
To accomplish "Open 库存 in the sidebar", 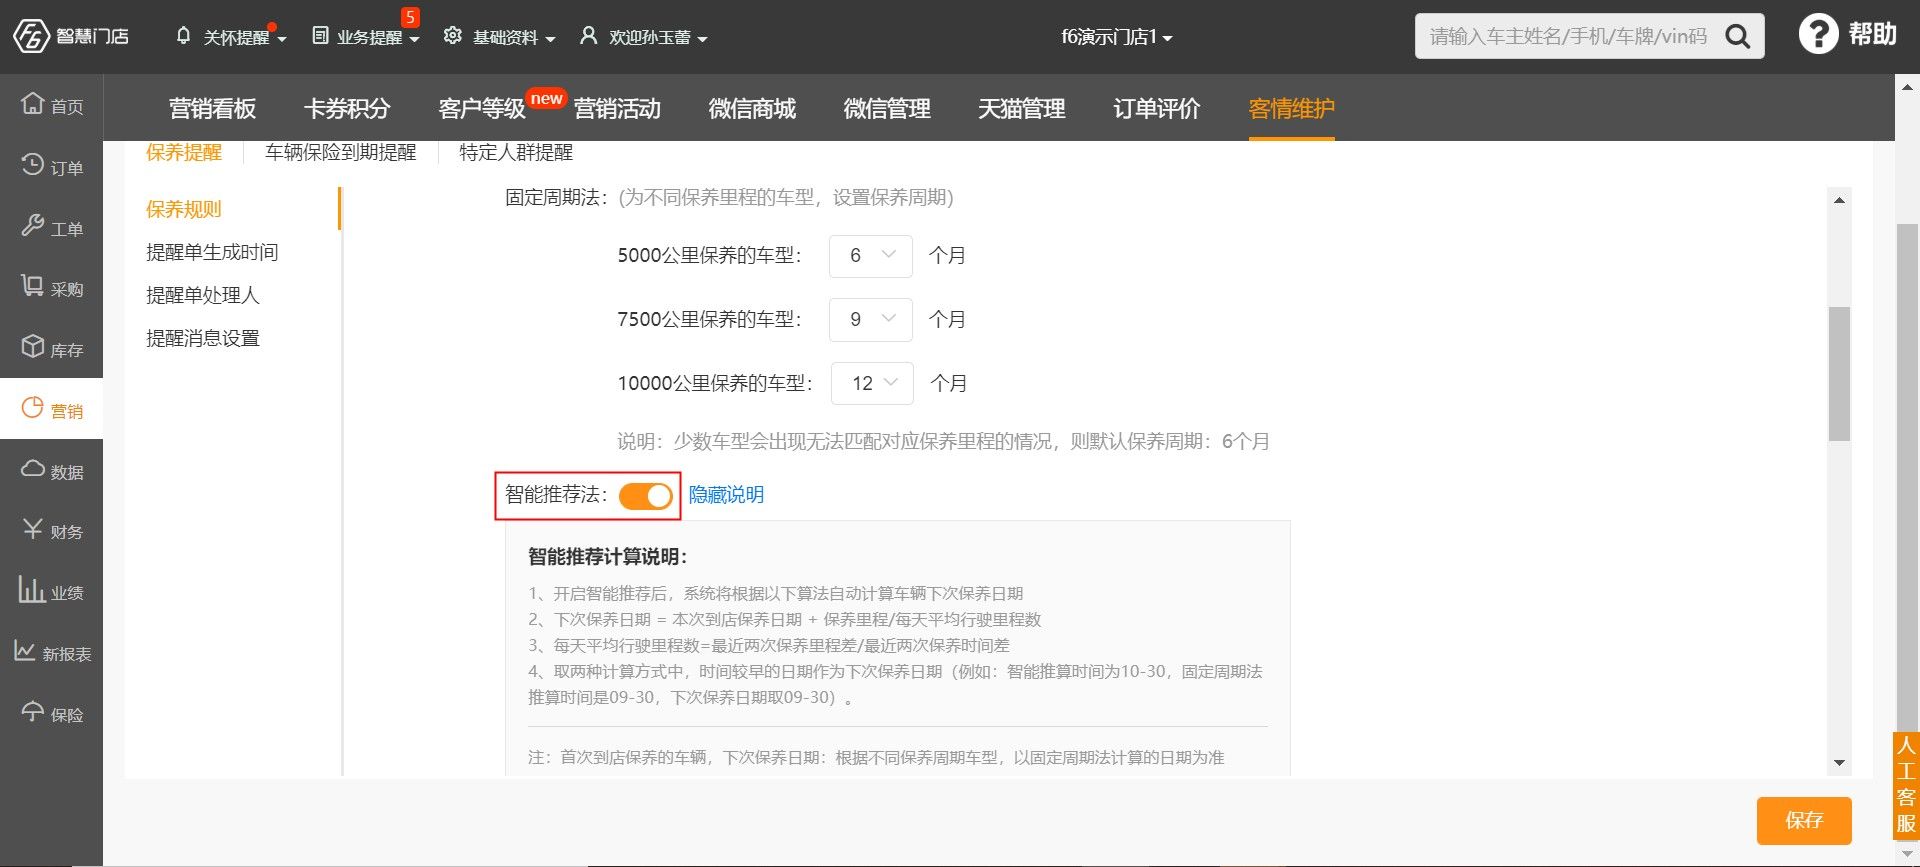I will coord(52,349).
